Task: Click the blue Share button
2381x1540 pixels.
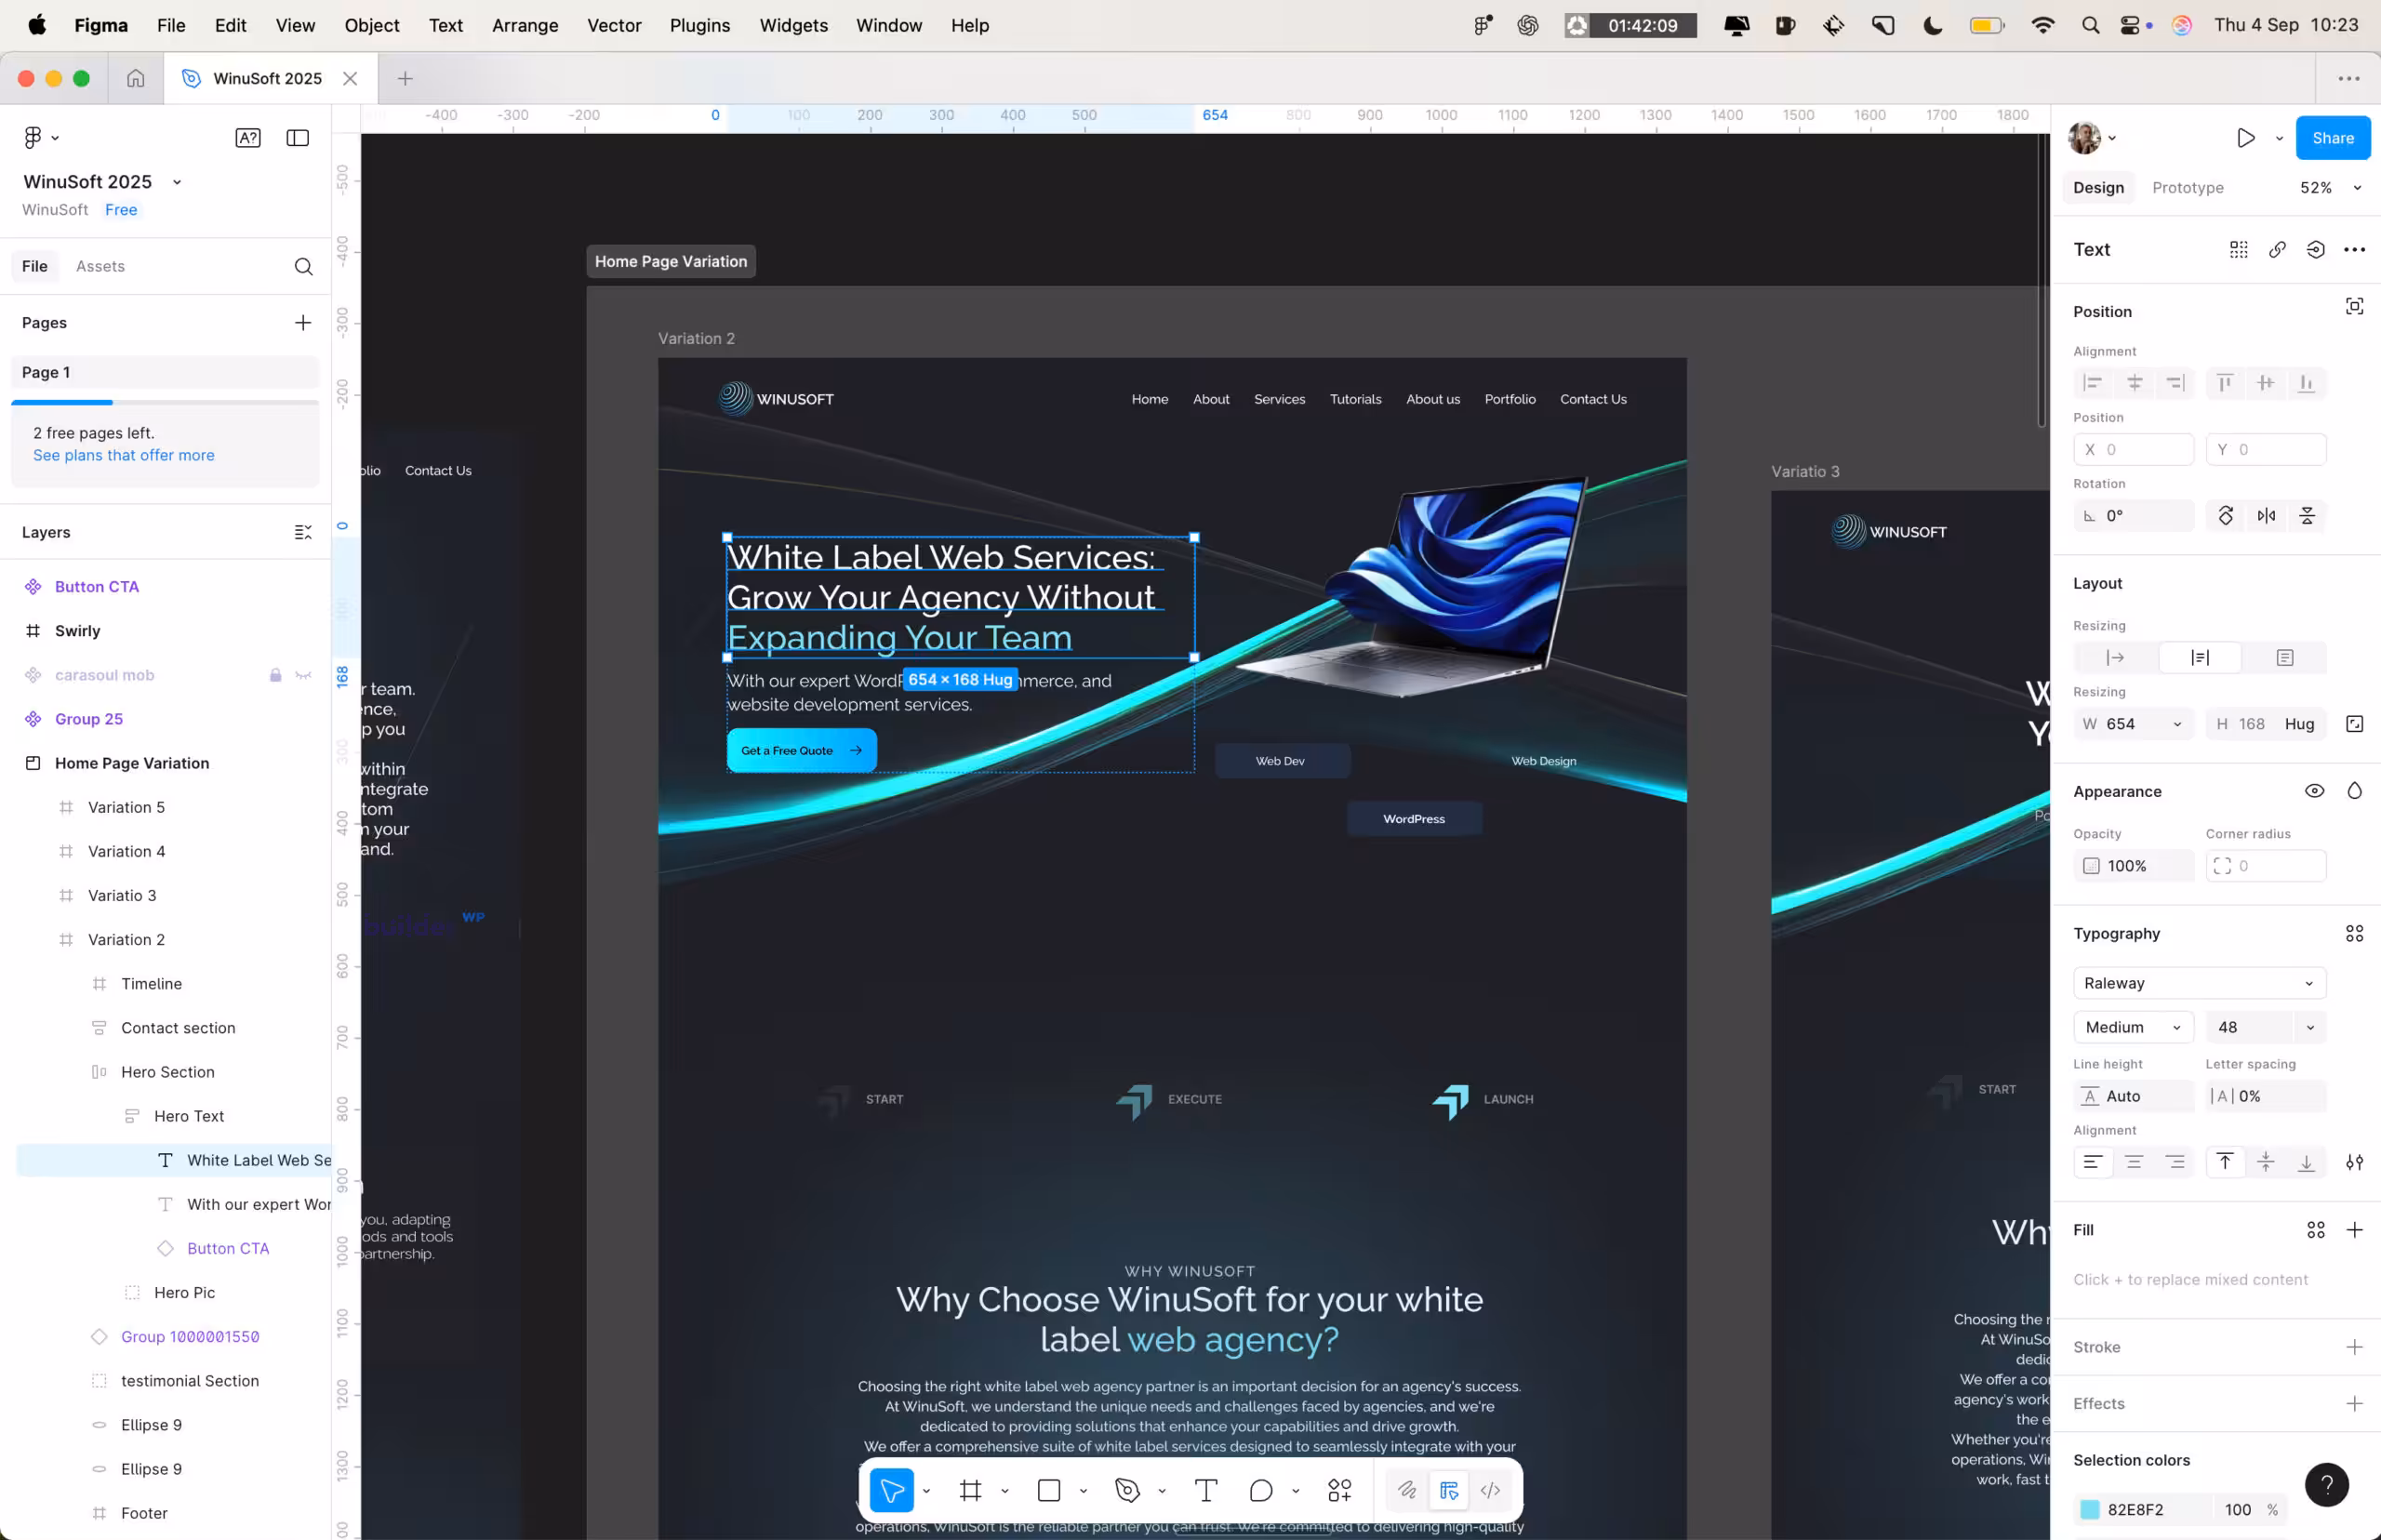Action: [2332, 138]
